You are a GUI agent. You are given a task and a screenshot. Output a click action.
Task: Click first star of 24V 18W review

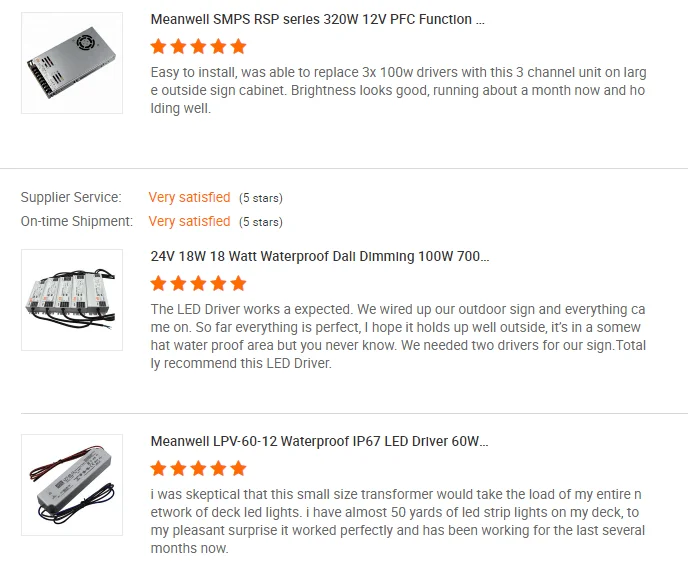point(158,283)
